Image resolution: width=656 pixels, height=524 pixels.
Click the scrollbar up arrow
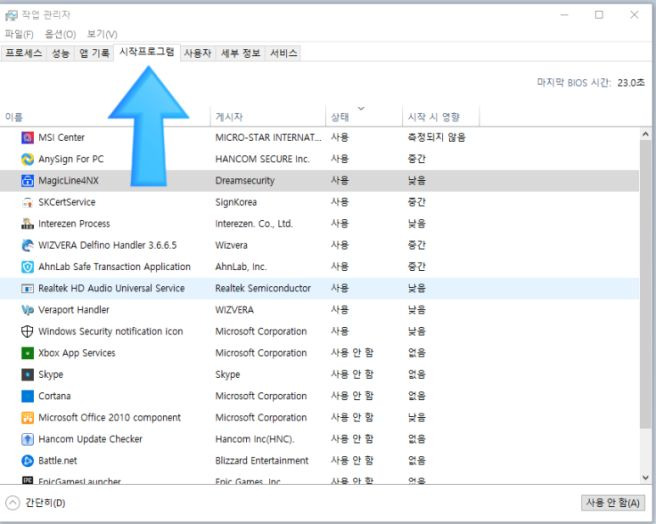[x=645, y=134]
